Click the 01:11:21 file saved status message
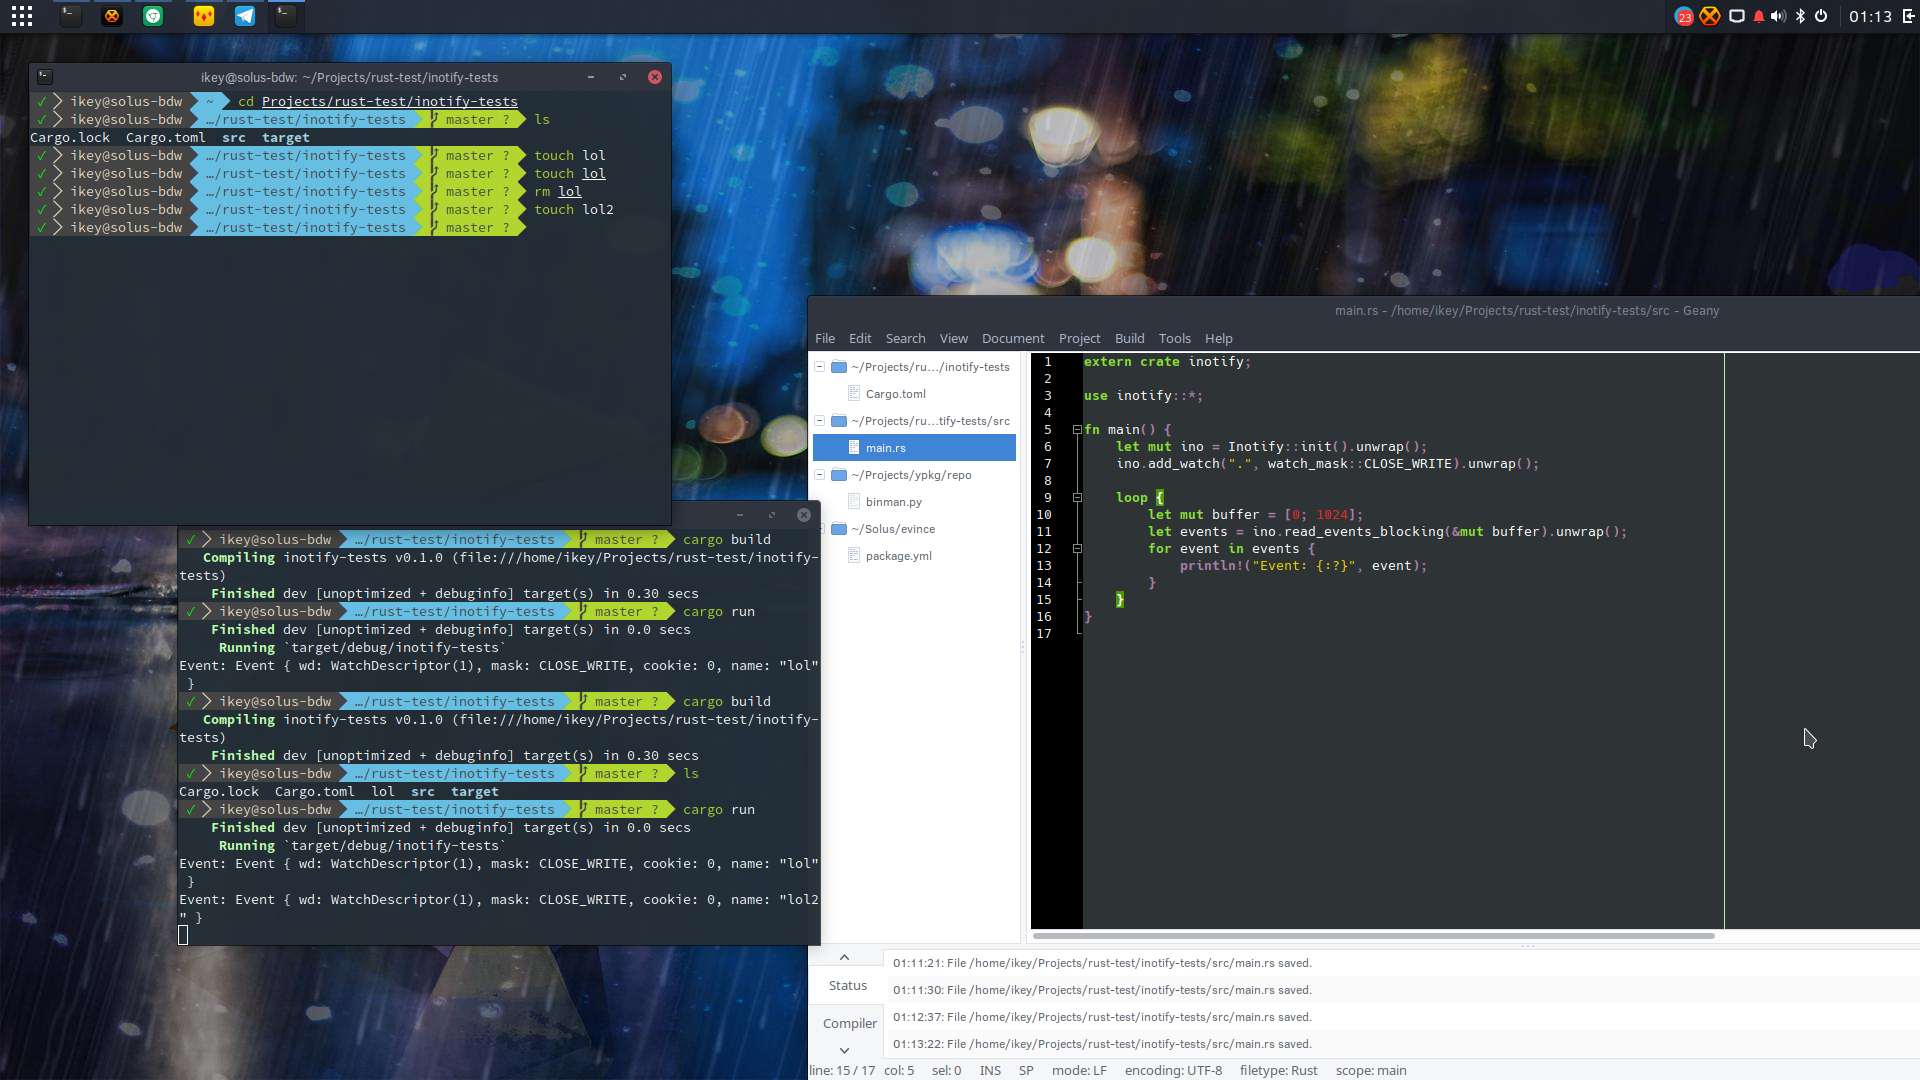 click(x=1102, y=963)
